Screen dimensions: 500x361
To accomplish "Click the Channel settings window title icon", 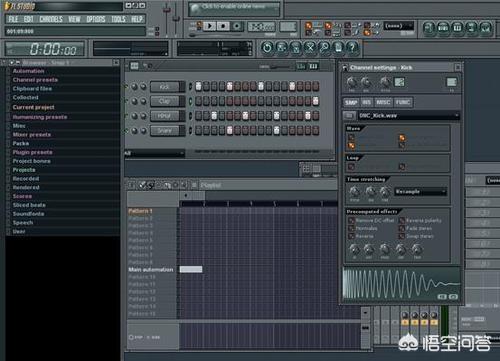I will point(345,68).
